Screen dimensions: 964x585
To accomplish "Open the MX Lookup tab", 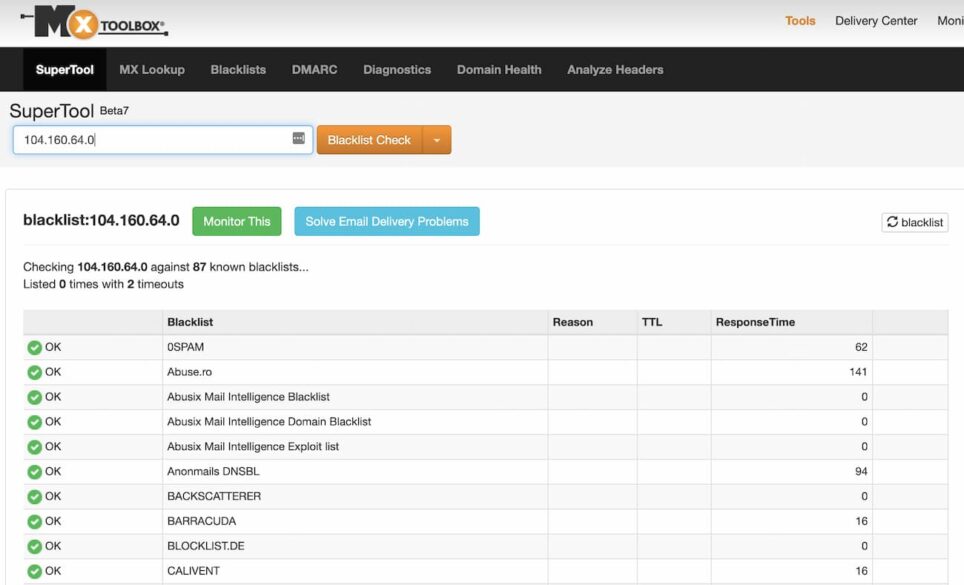I will 152,70.
